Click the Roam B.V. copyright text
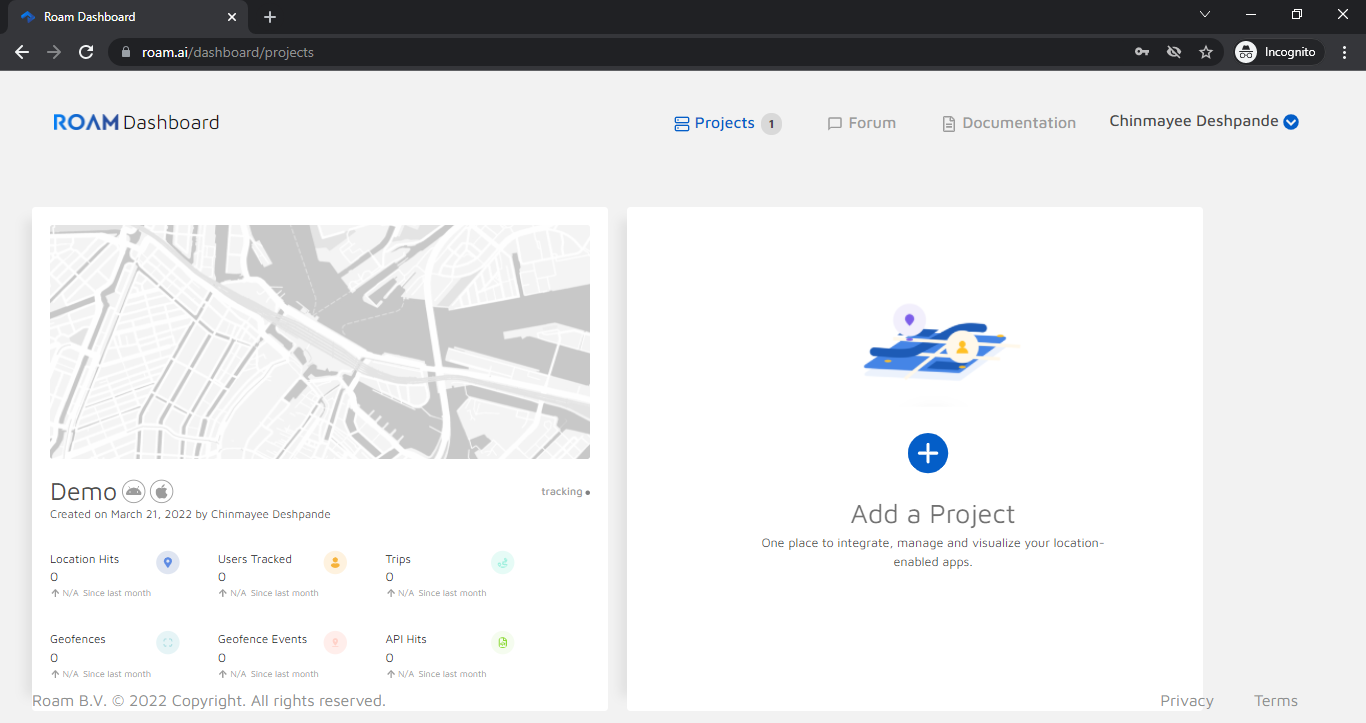 coord(209,701)
